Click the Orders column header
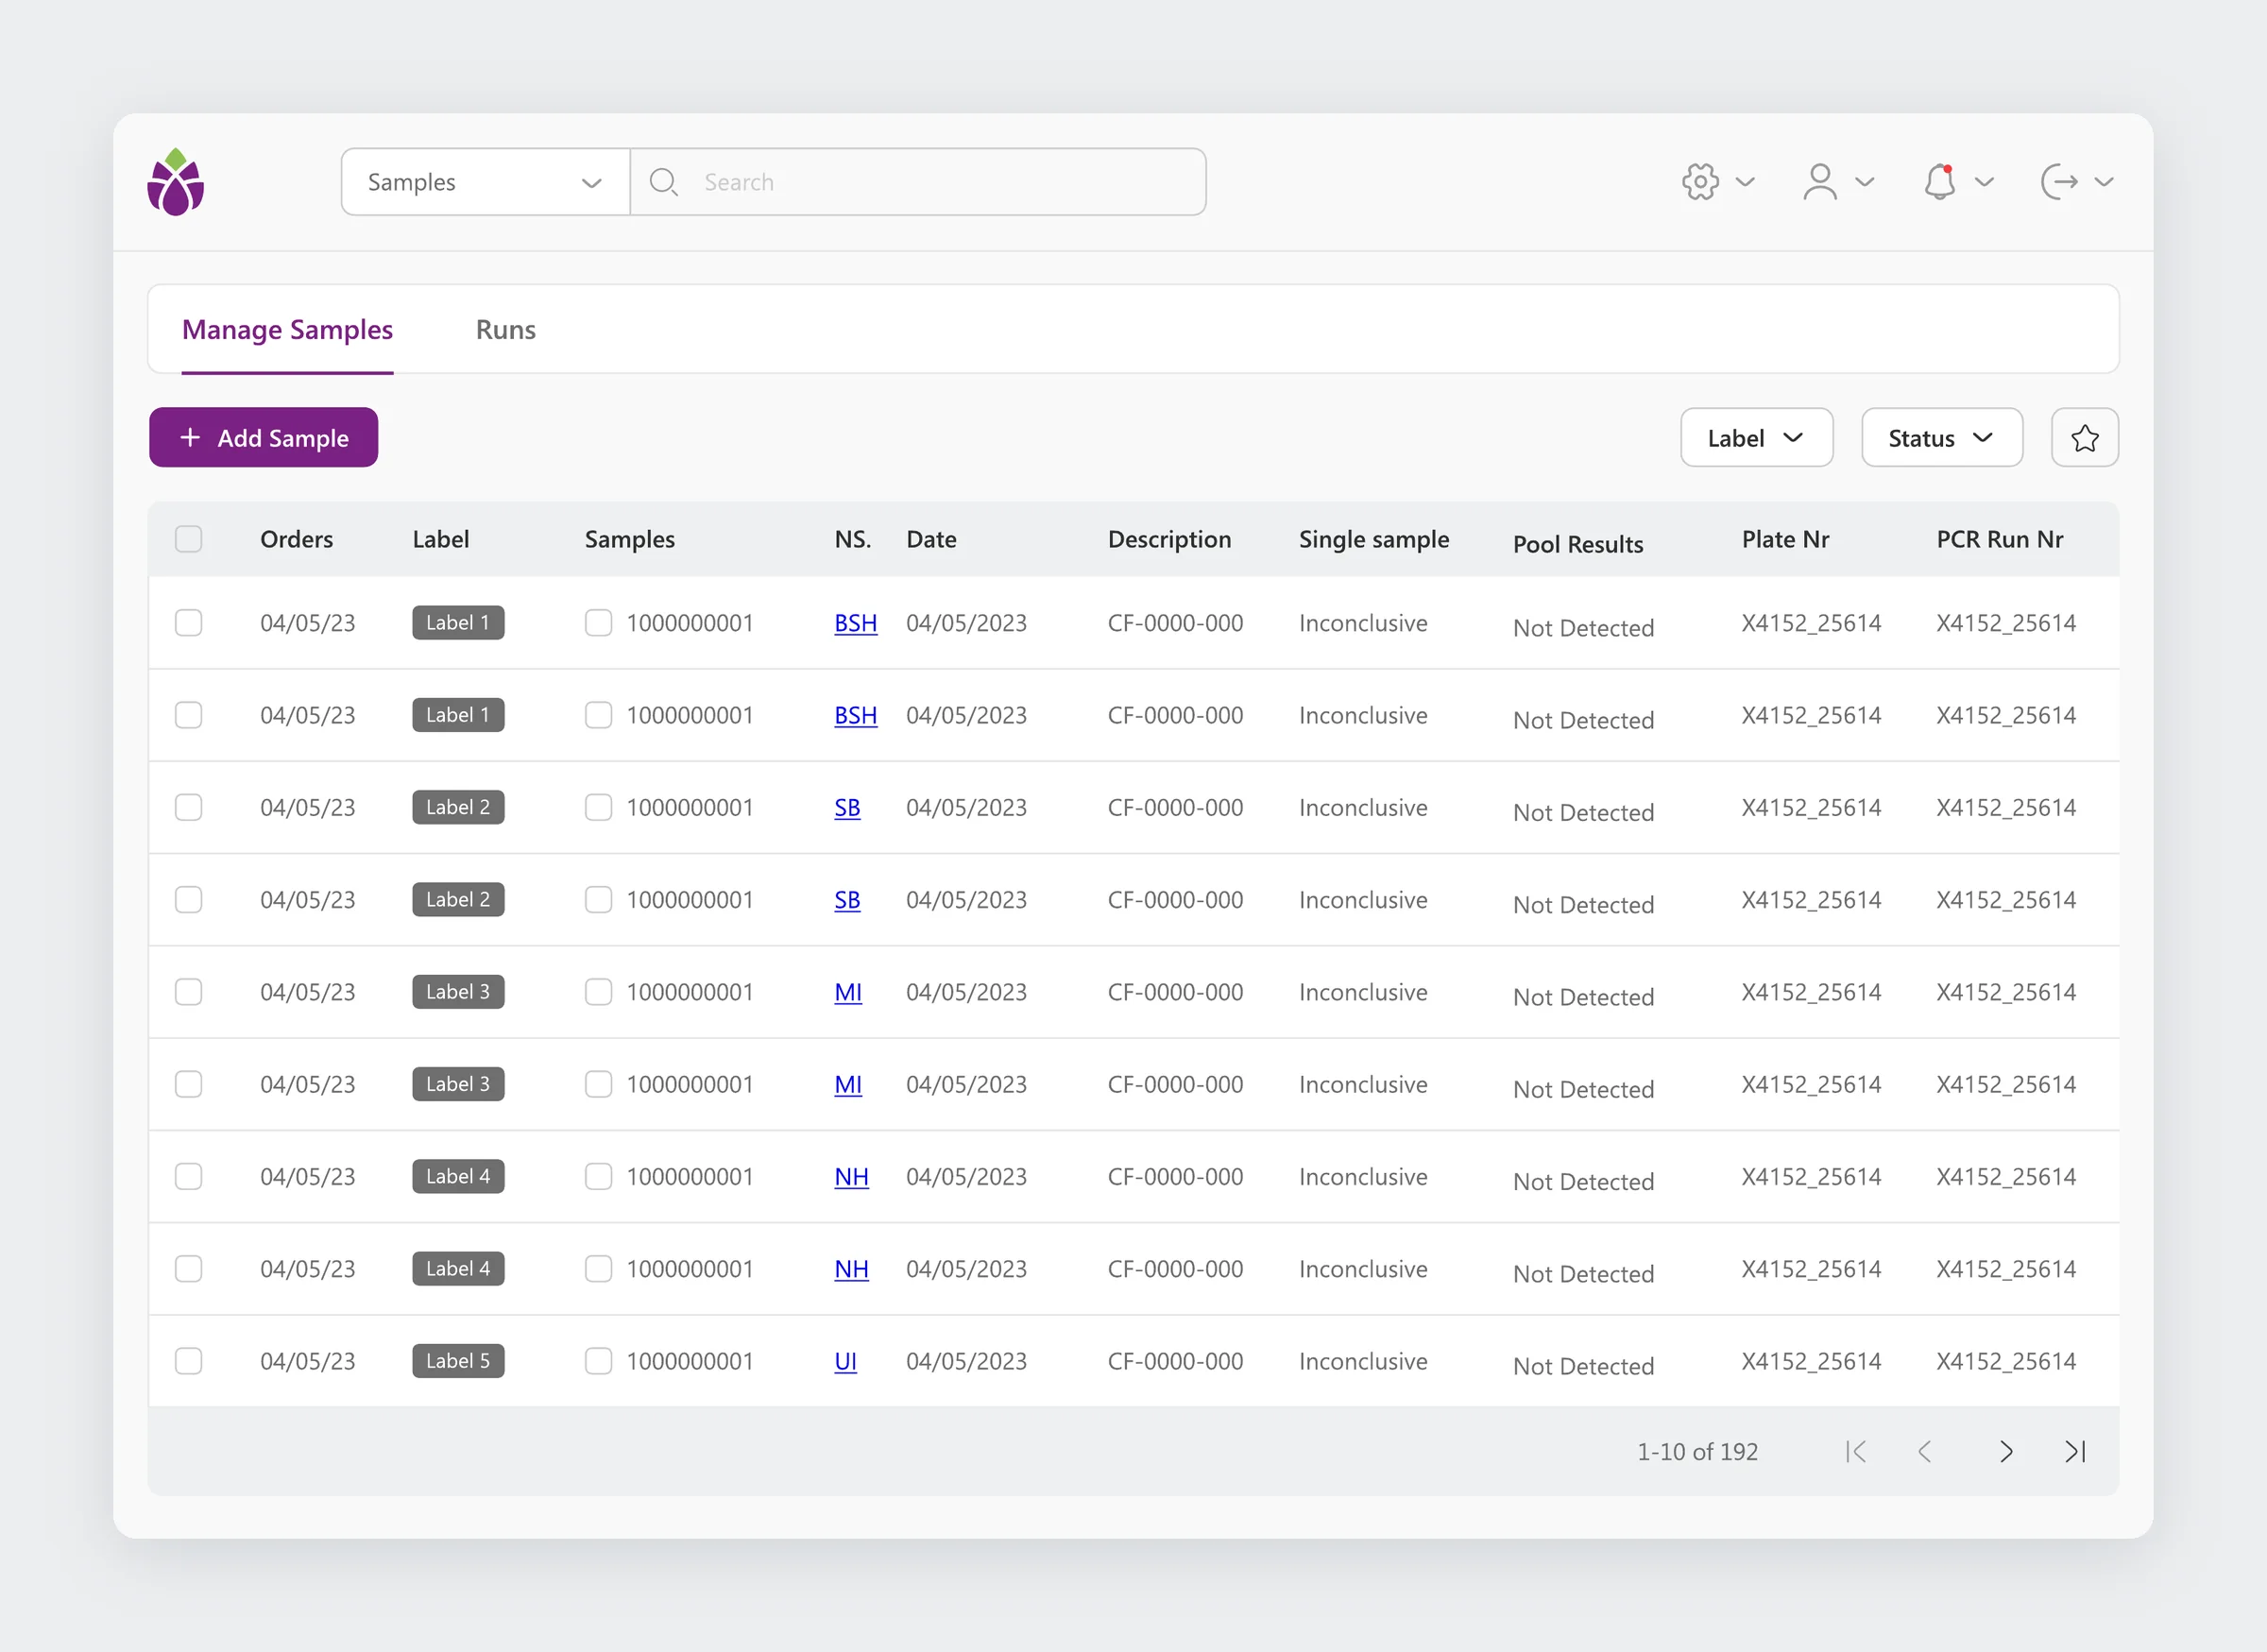Image resolution: width=2267 pixels, height=1652 pixels. (296, 539)
